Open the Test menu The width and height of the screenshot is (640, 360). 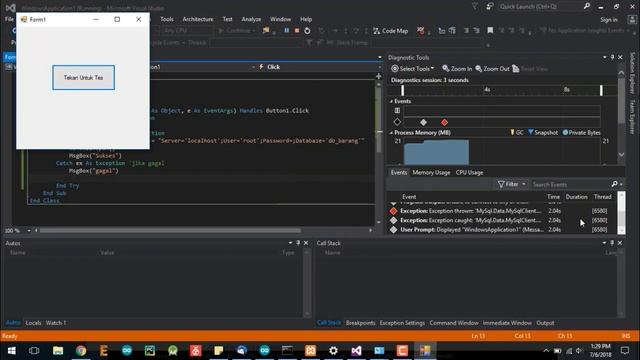(x=227, y=19)
